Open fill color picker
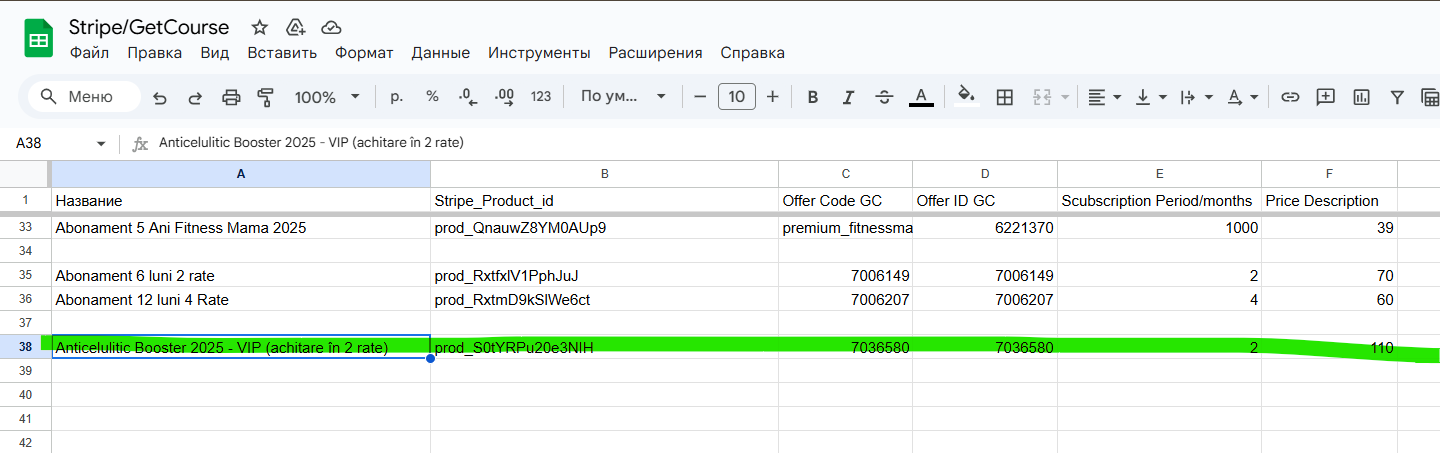1444x453 pixels. (966, 97)
